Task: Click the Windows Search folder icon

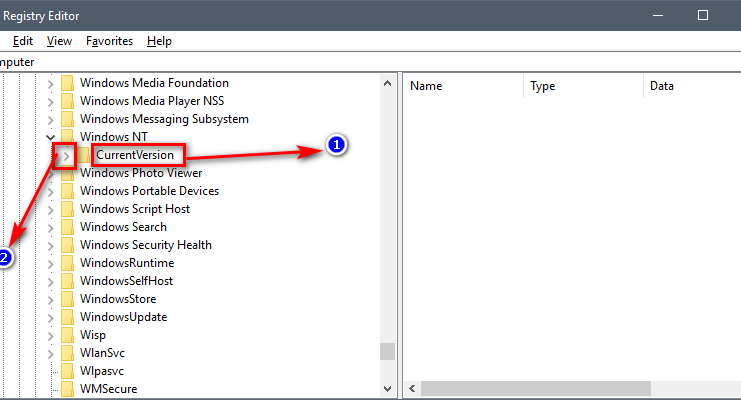Action: click(x=68, y=227)
